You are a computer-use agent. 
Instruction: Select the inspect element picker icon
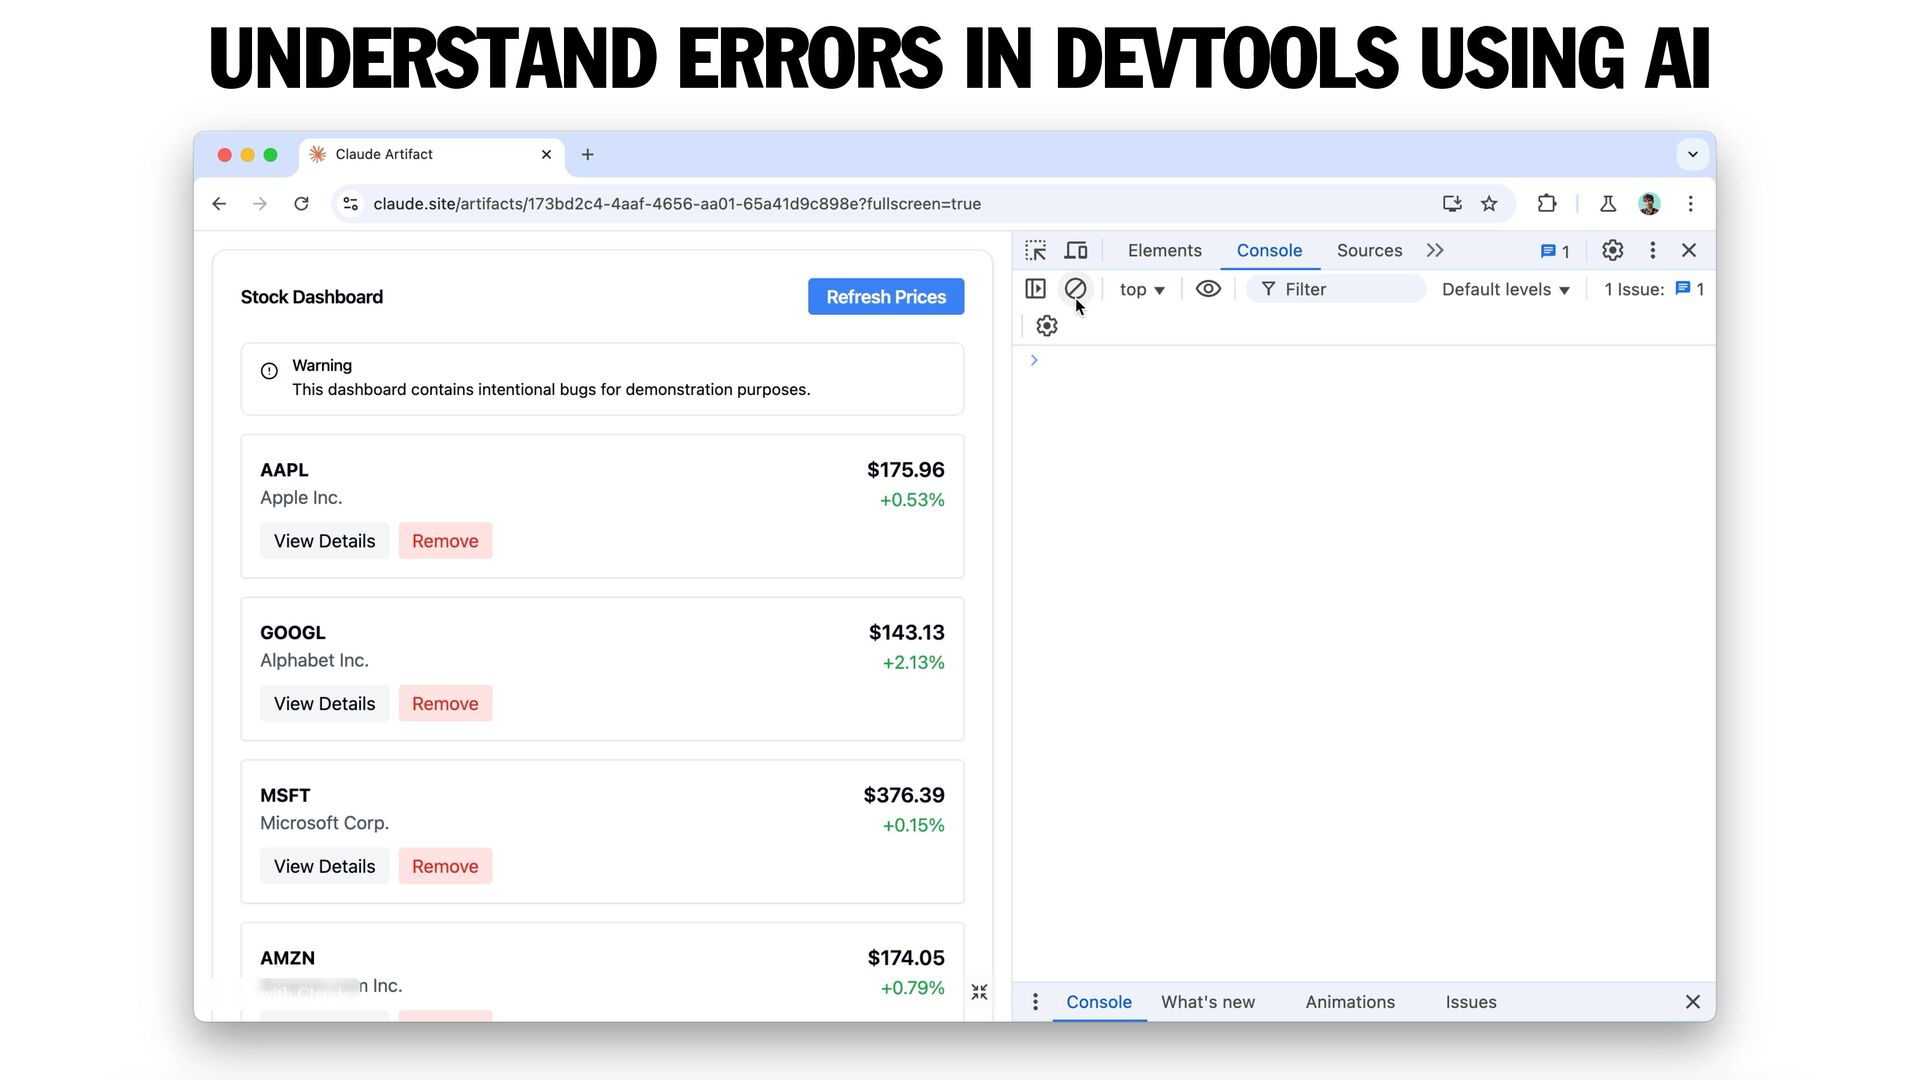1036,250
